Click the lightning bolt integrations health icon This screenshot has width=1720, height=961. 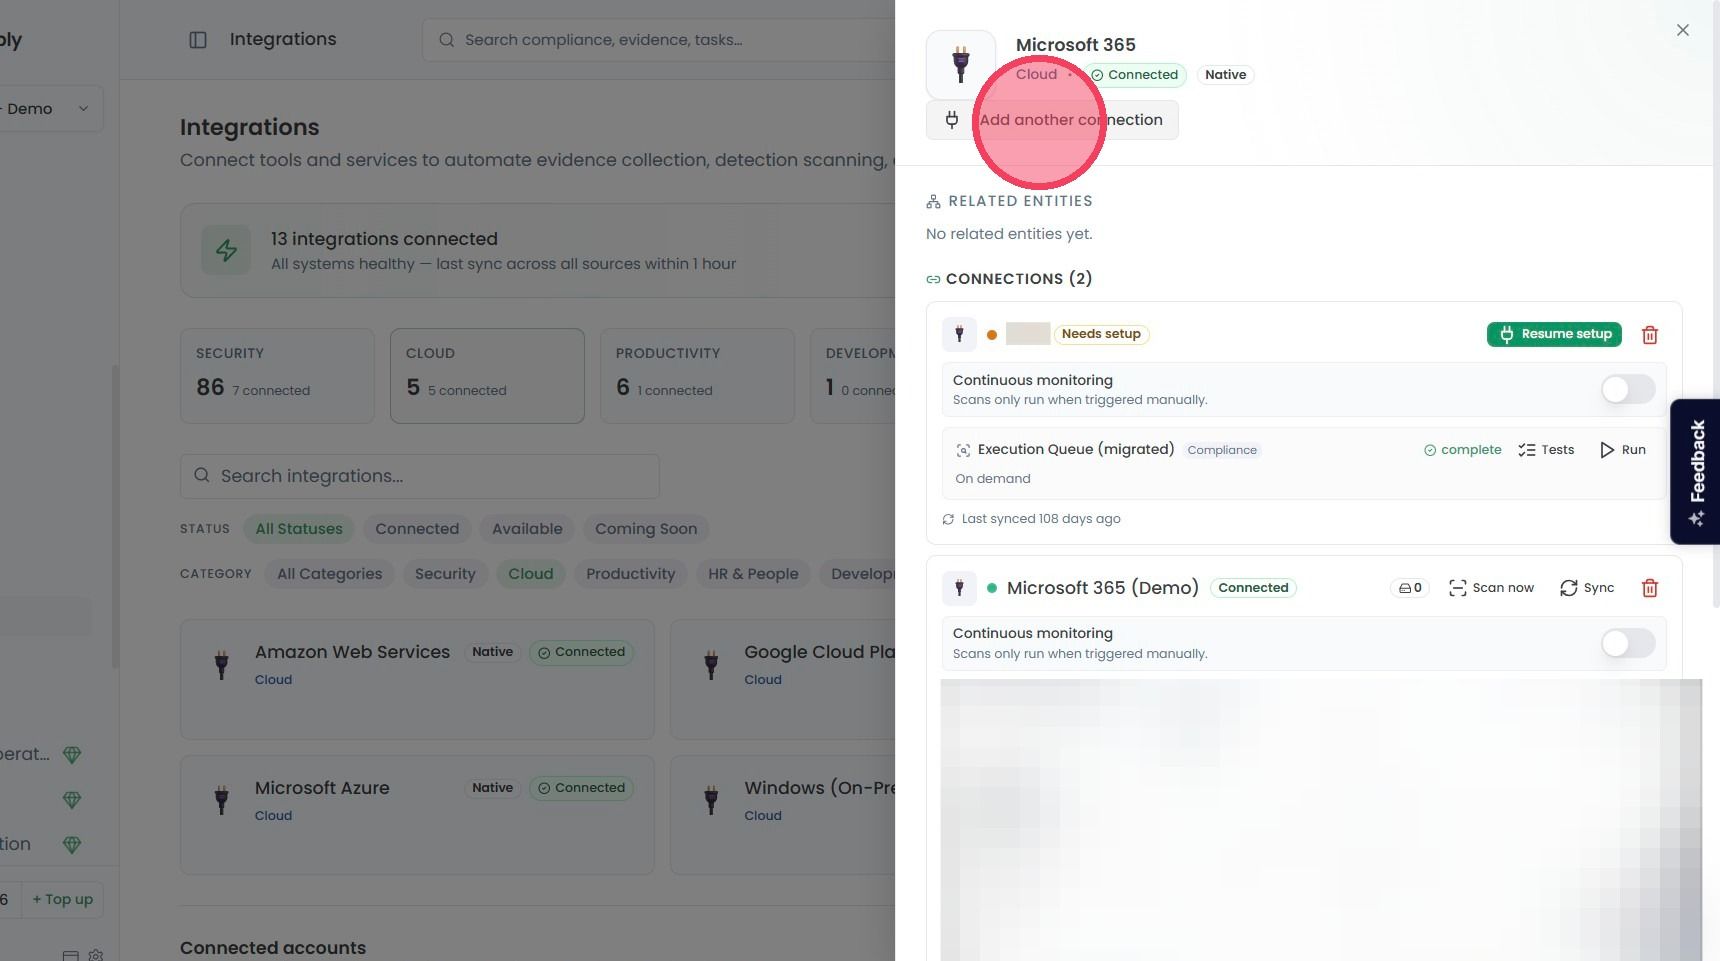click(x=227, y=250)
